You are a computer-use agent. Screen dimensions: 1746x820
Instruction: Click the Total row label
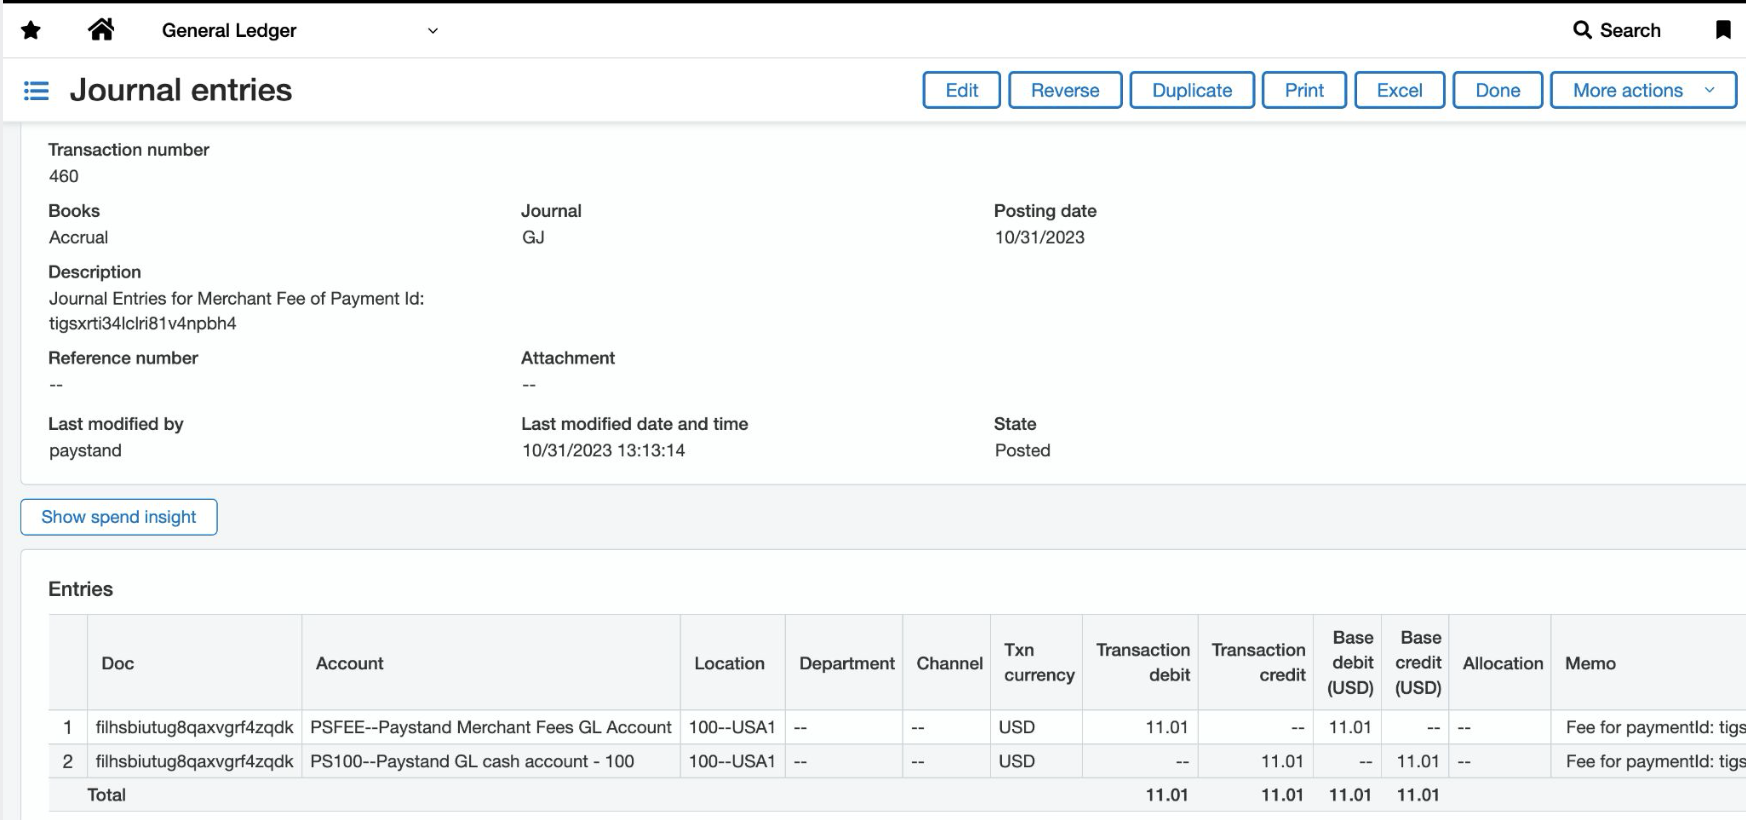click(x=106, y=795)
